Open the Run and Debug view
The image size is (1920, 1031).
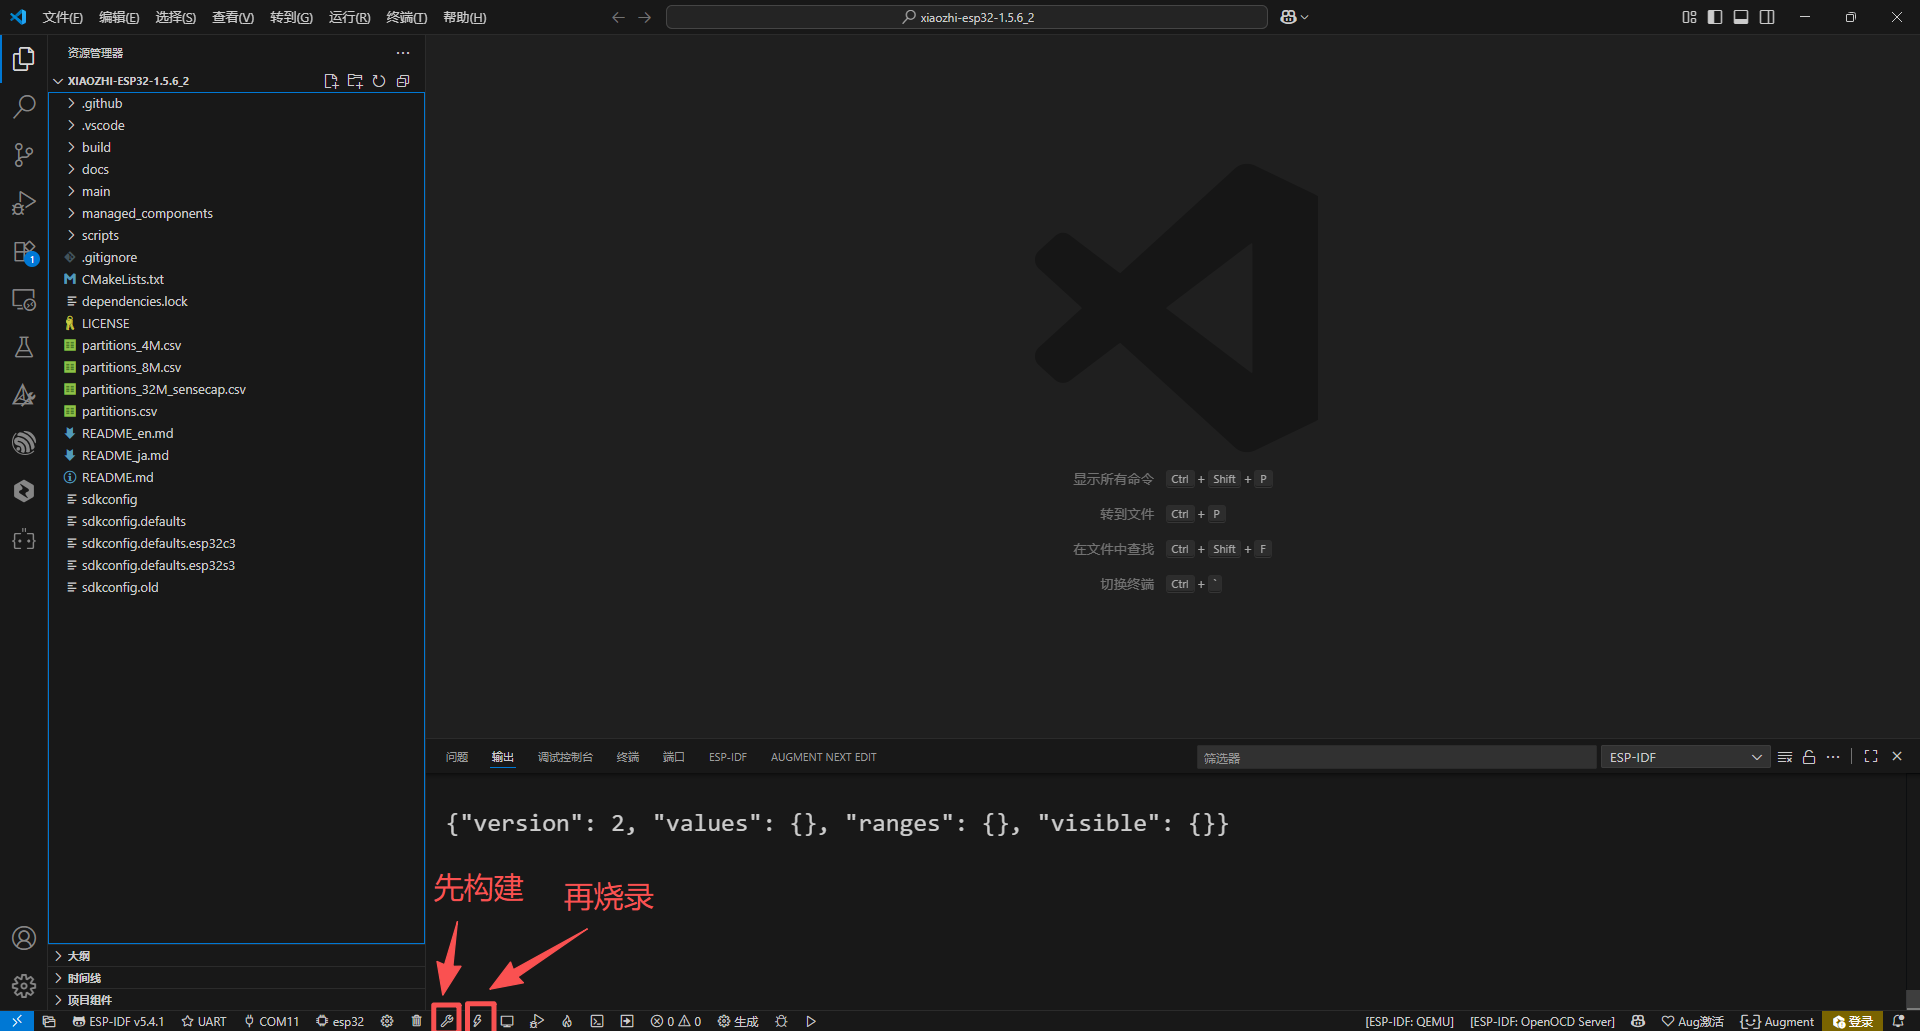(x=24, y=203)
